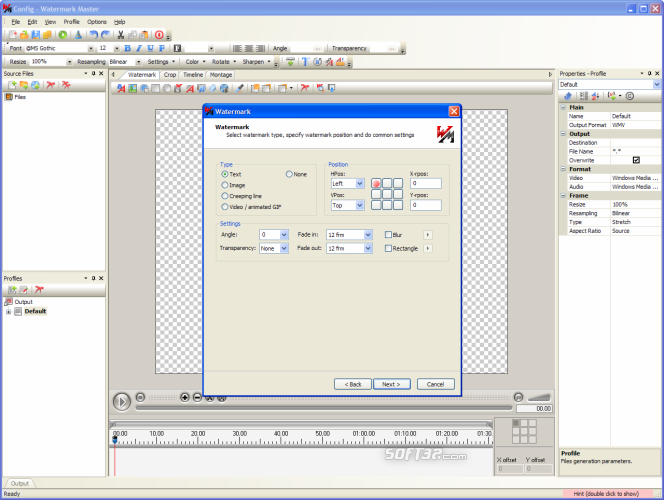Click the Cancel button

[435, 384]
